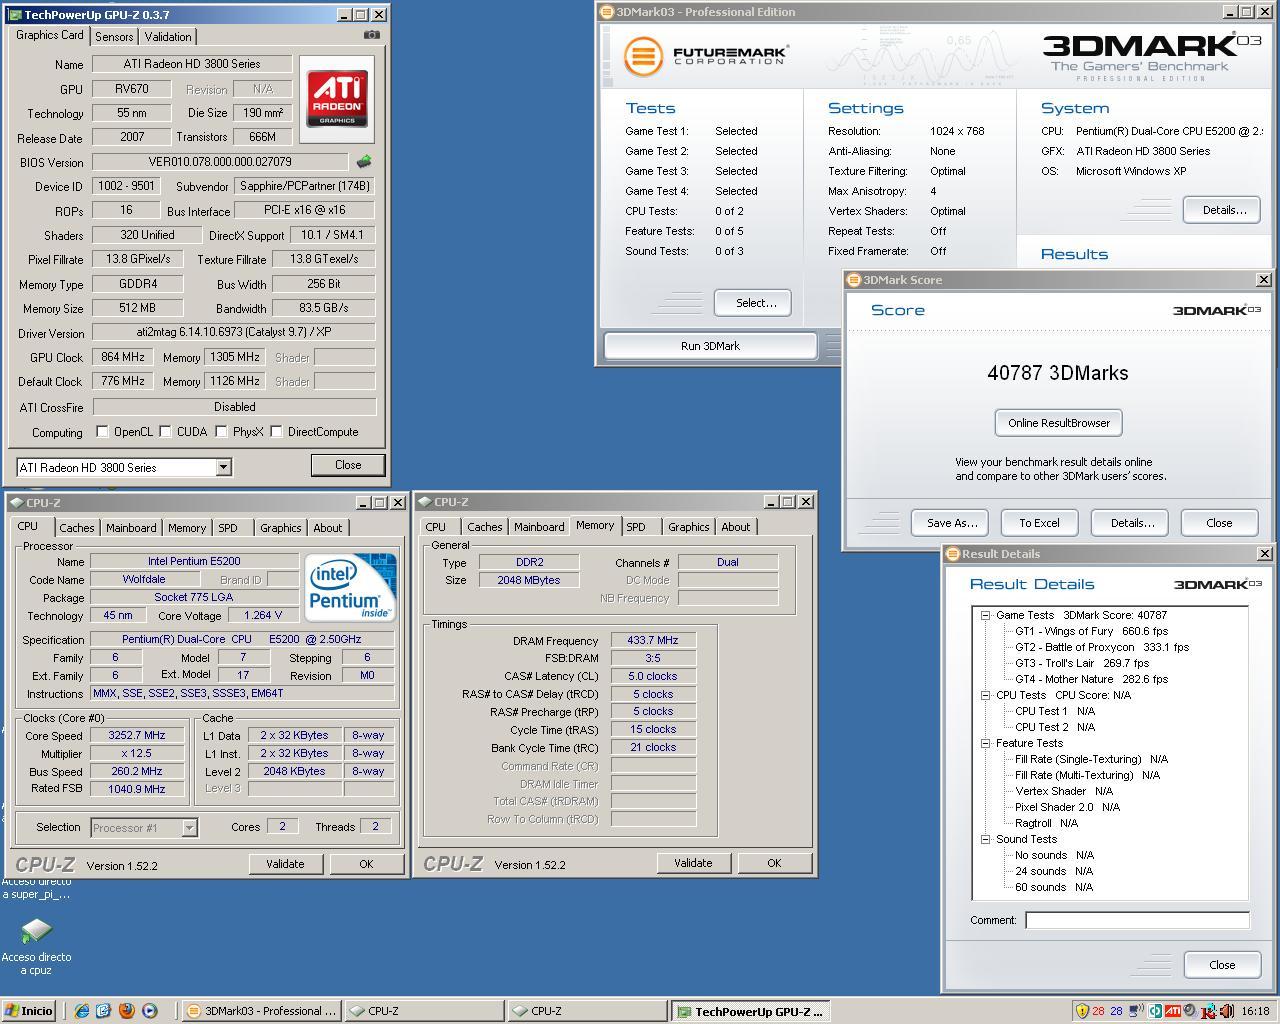Open the cpuz desktop shortcut icon

tap(36, 932)
